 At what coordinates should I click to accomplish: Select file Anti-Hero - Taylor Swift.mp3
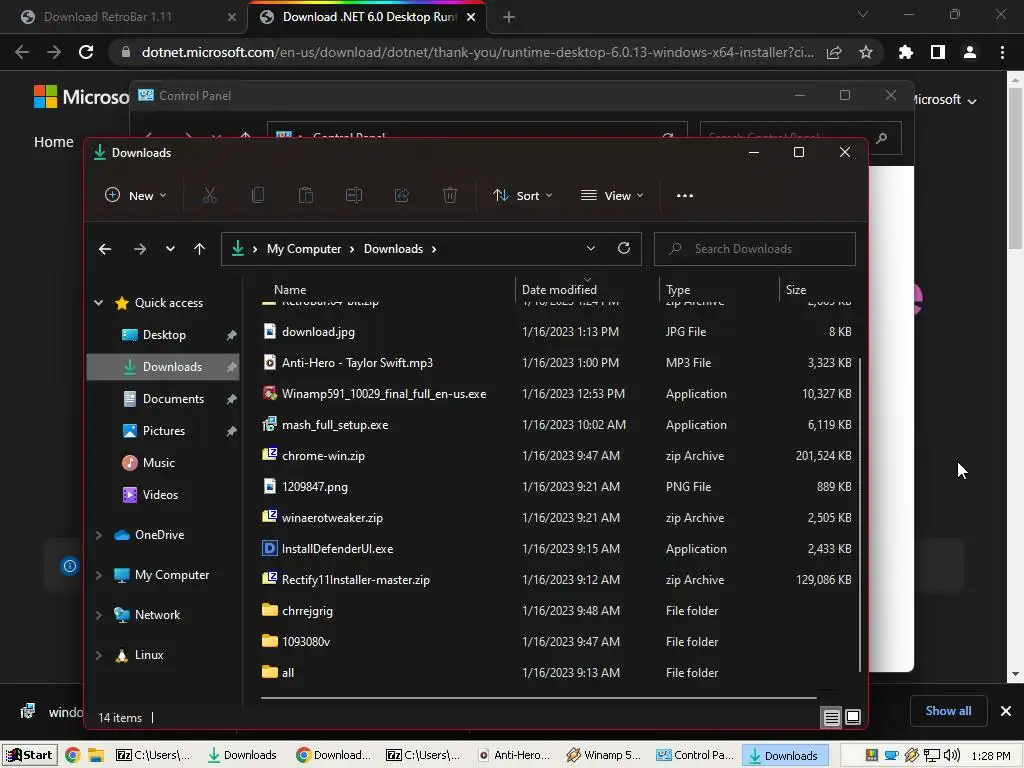557,362
